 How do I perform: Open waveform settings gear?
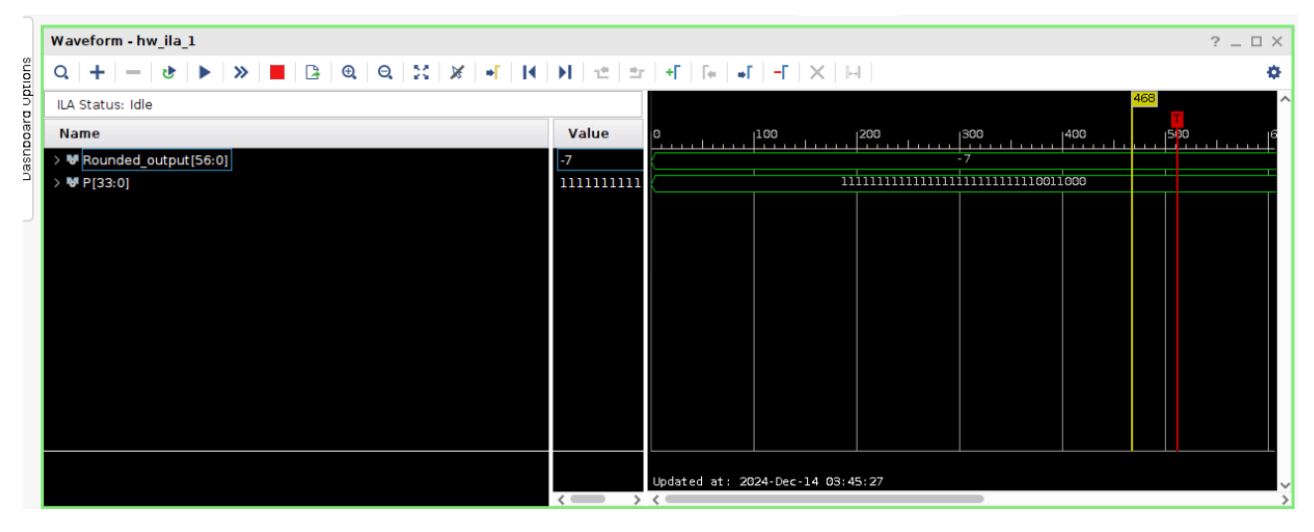pyautogui.click(x=1275, y=72)
